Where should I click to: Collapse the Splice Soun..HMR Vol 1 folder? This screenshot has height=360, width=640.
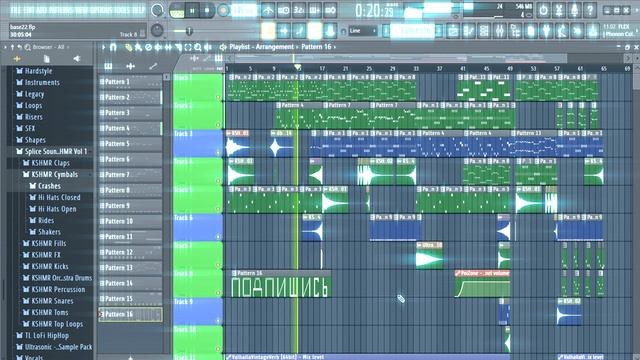click(x=51, y=151)
